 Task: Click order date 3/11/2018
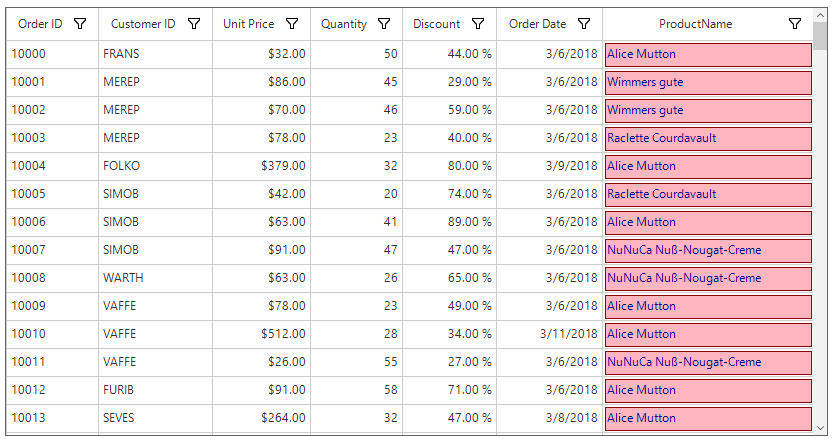[550, 334]
